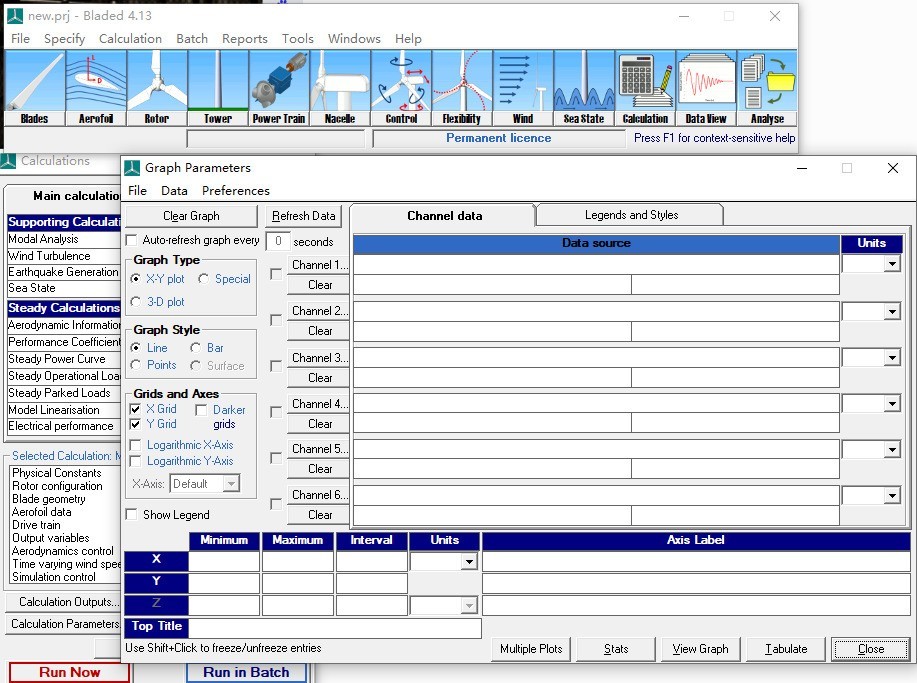Click the Refresh Data button
Screen dimensions: 917x683
(x=304, y=216)
